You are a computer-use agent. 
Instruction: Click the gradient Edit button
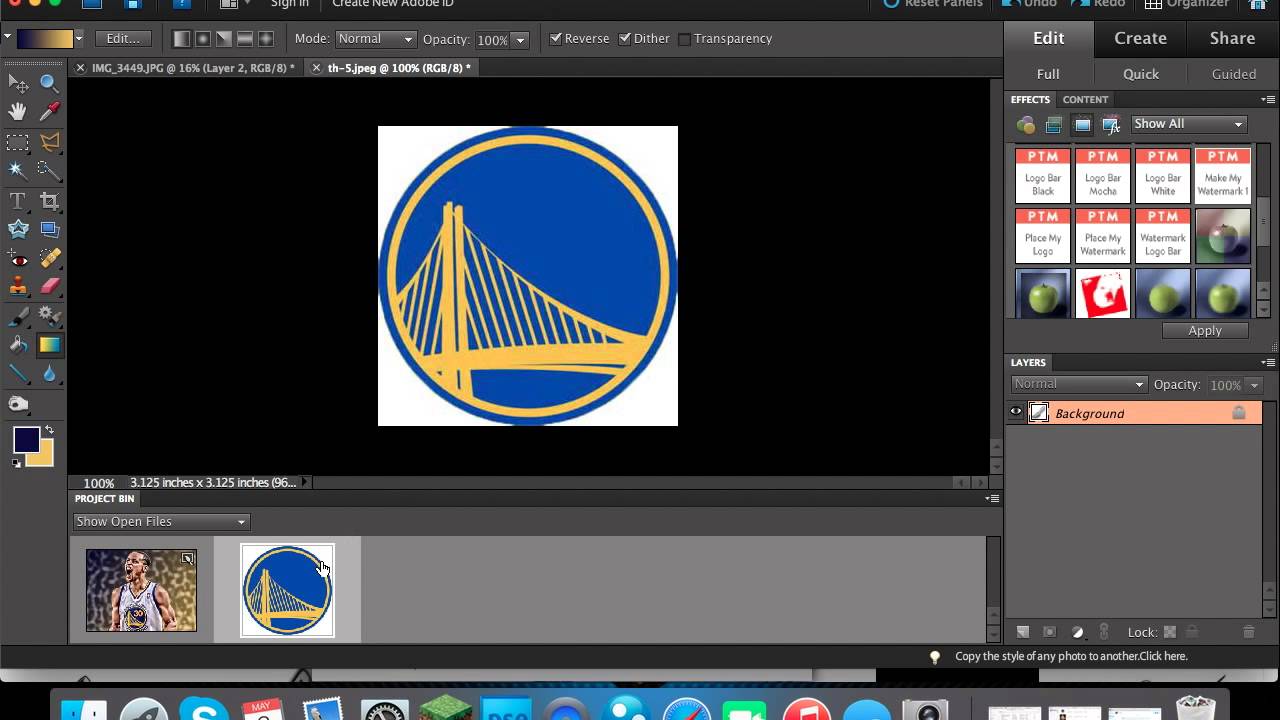point(123,39)
